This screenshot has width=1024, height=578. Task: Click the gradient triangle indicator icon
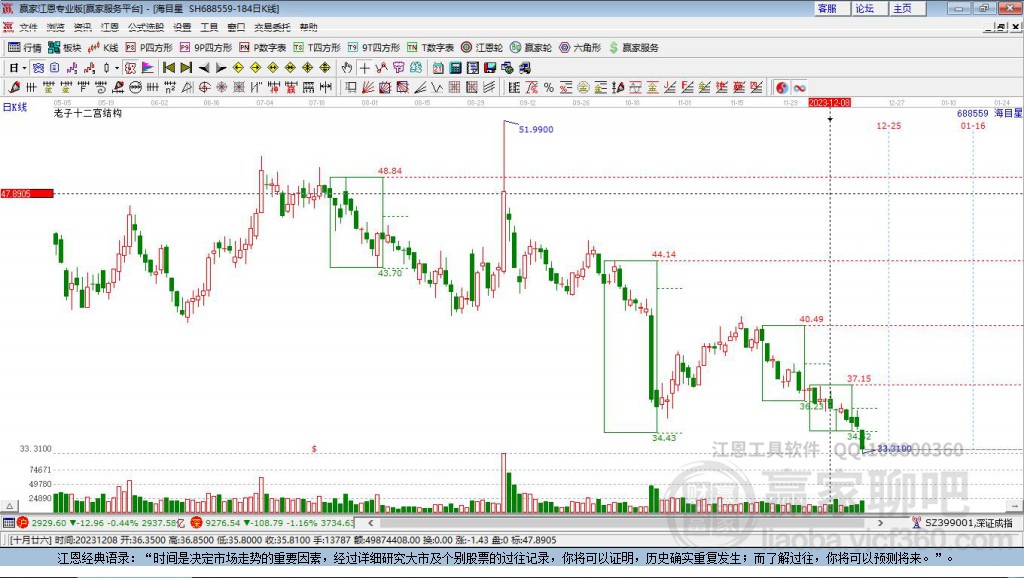point(148,68)
